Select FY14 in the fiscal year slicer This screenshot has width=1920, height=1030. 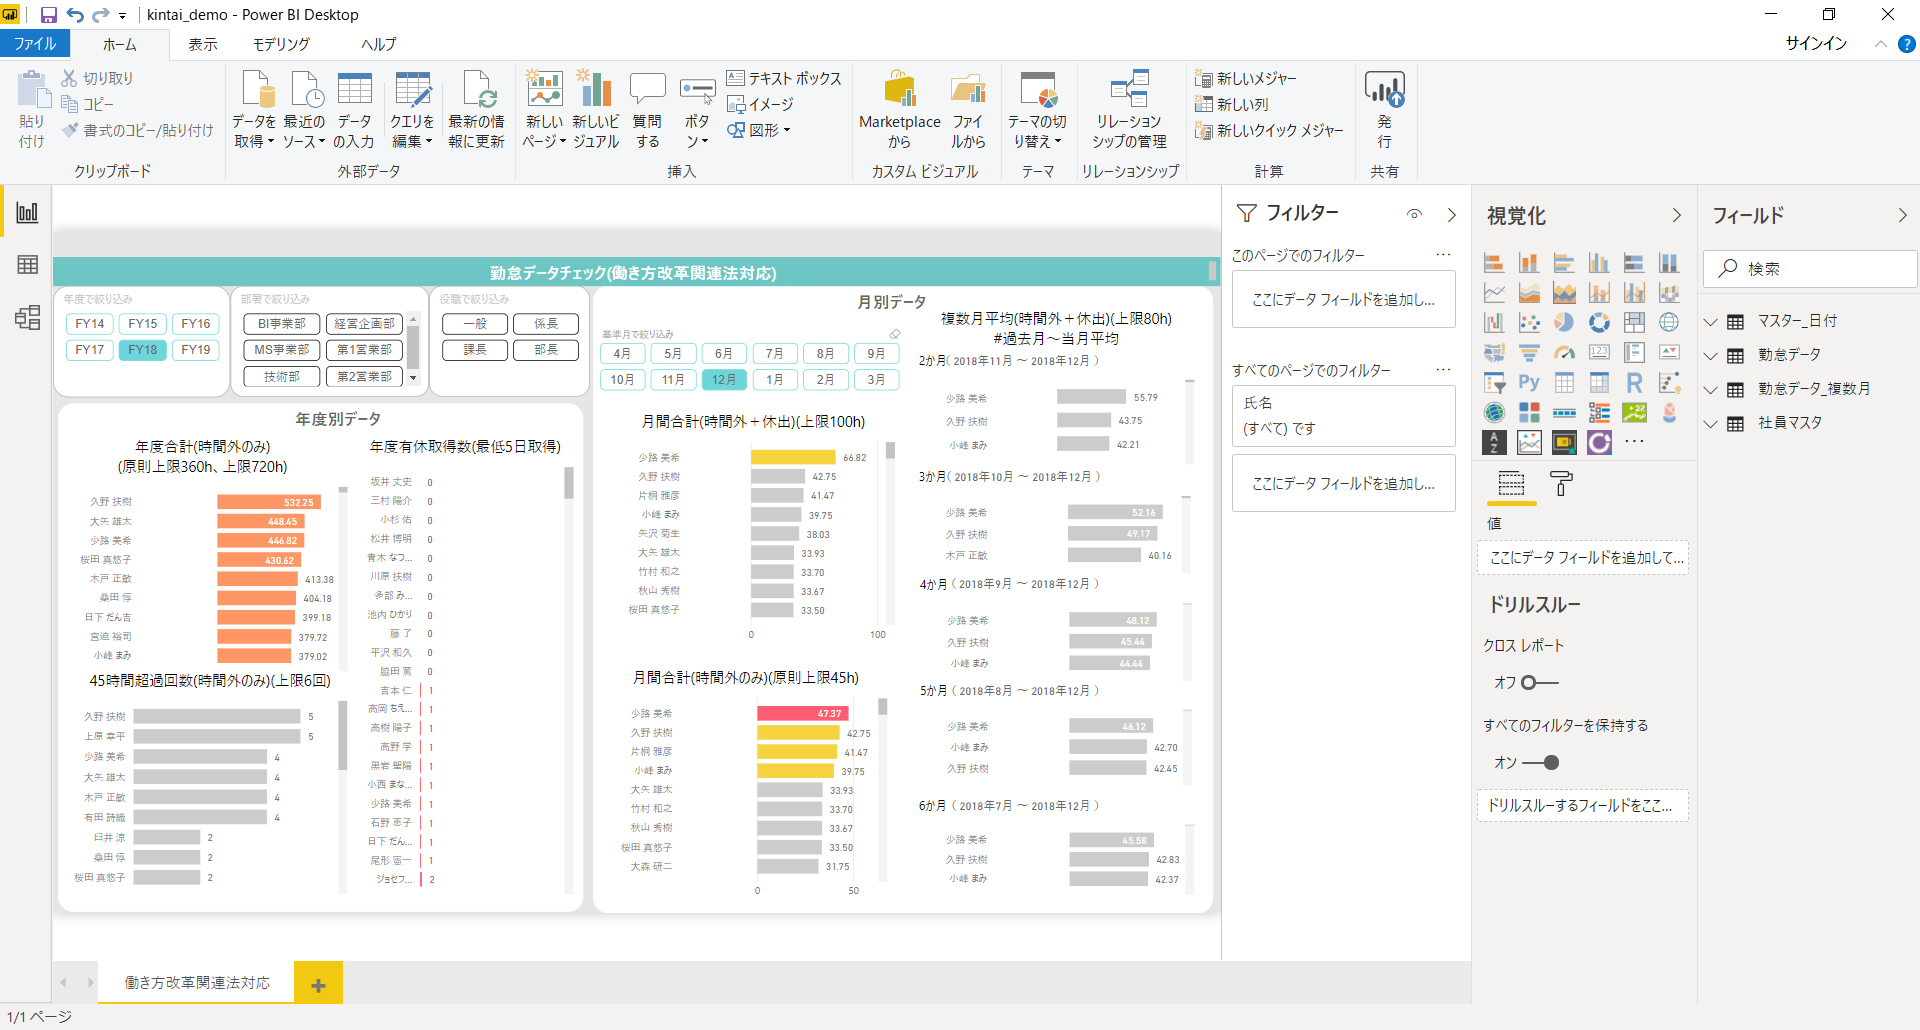(90, 324)
